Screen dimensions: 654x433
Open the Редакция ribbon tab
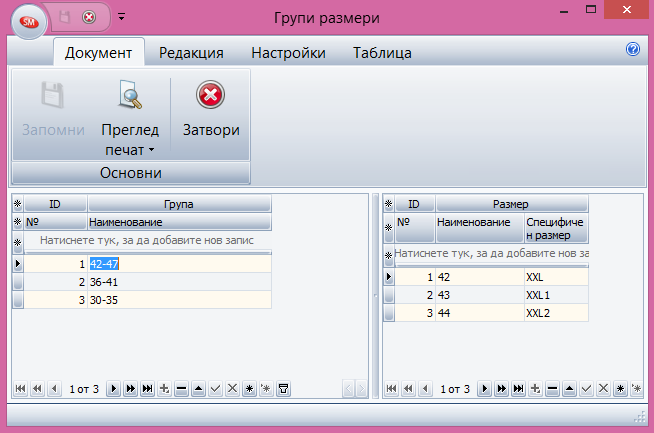[x=191, y=53]
